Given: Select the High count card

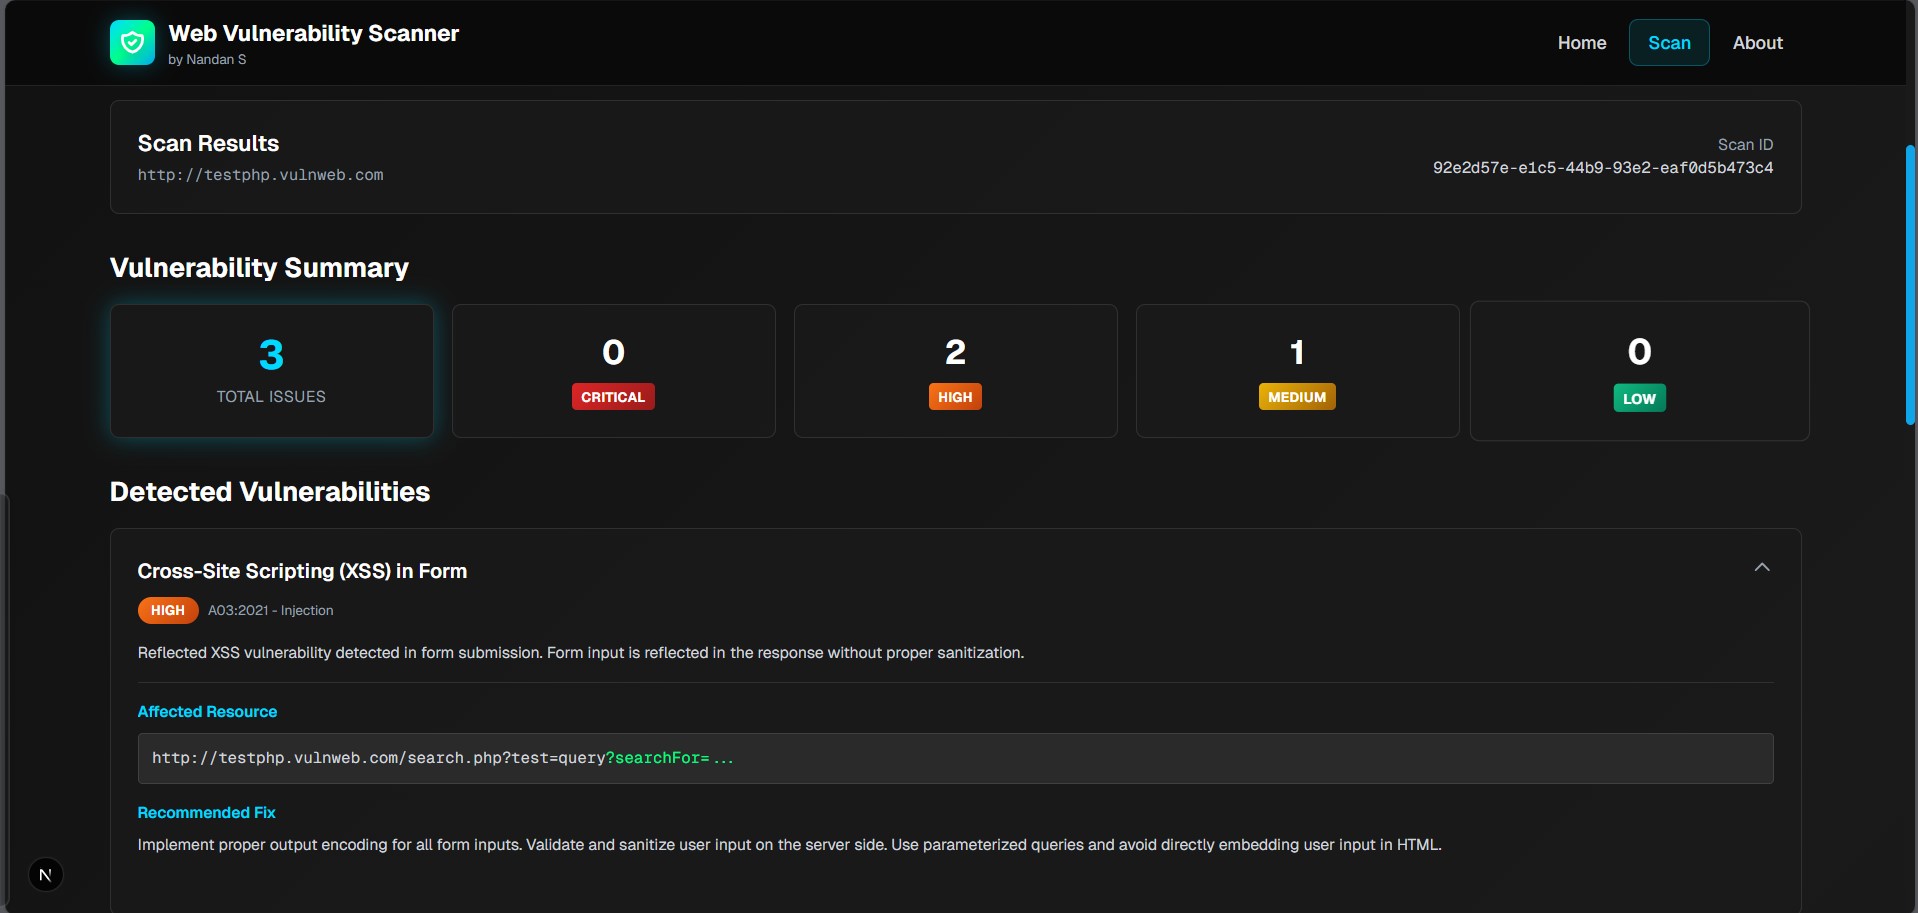Looking at the screenshot, I should (956, 371).
